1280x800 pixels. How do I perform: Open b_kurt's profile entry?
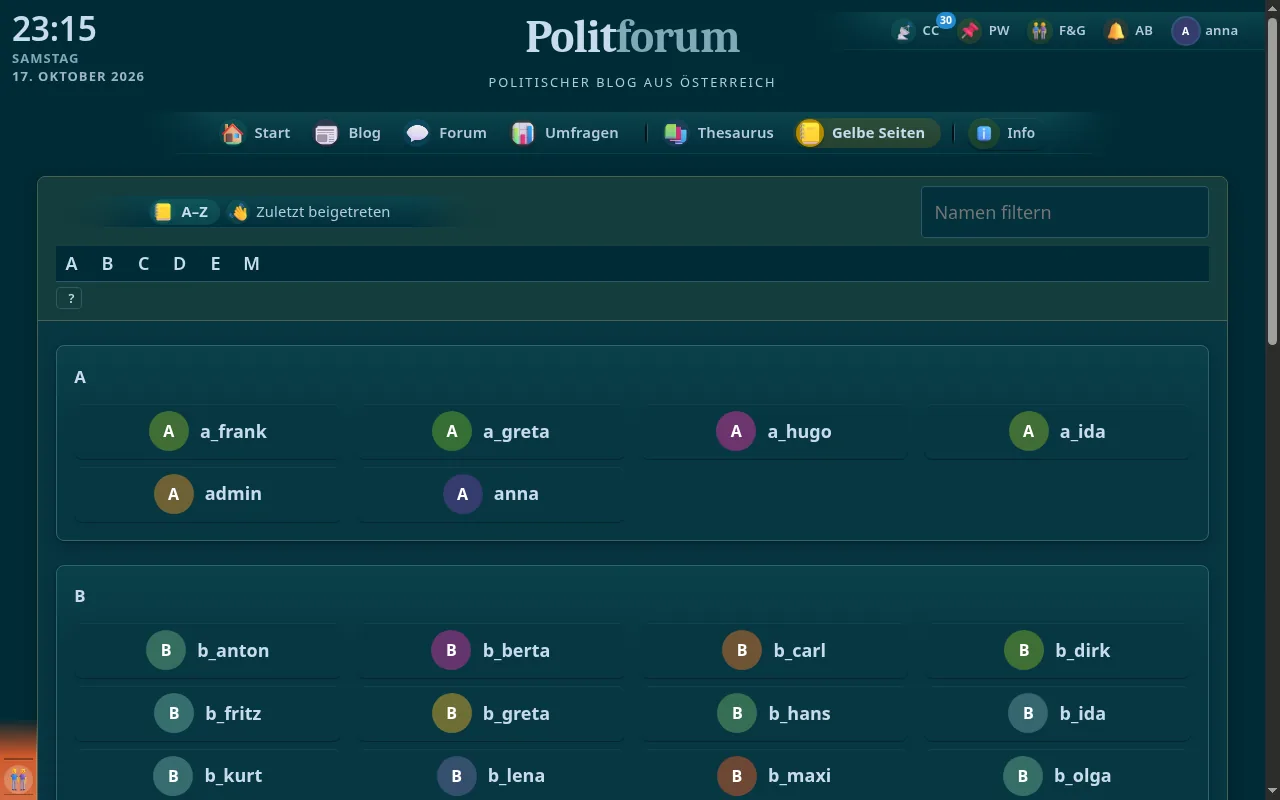[x=208, y=775]
